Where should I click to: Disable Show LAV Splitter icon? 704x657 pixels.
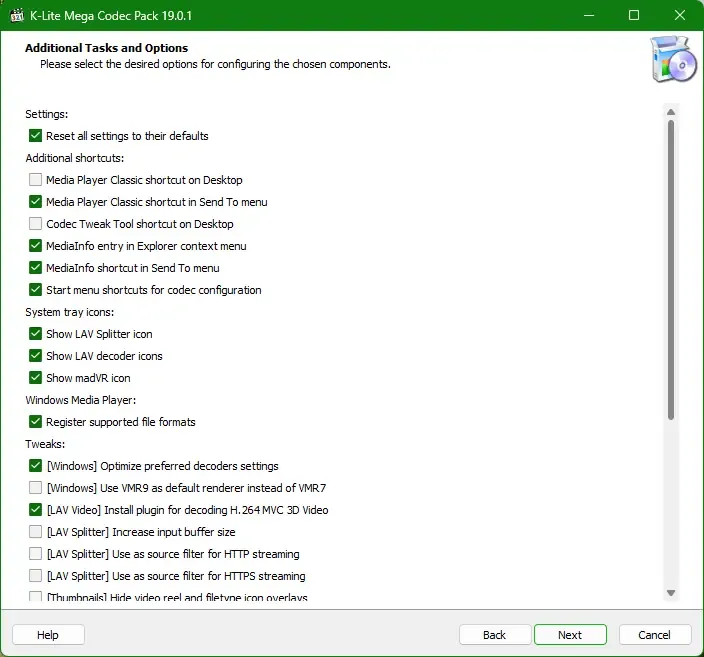35,334
